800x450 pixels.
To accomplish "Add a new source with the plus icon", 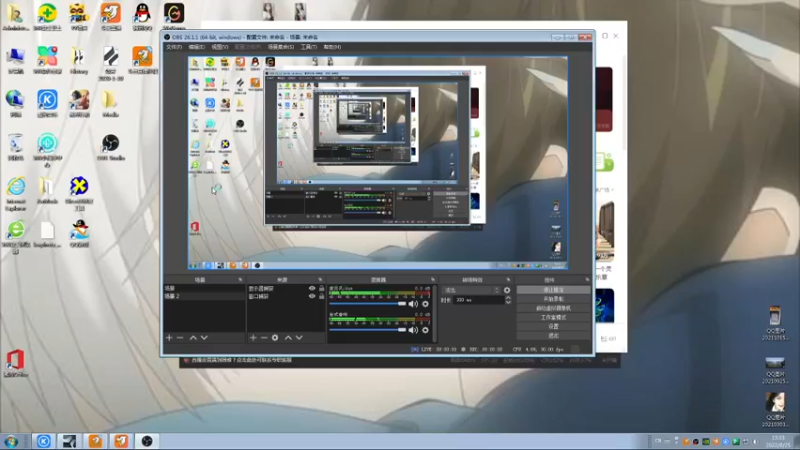I will 253,338.
